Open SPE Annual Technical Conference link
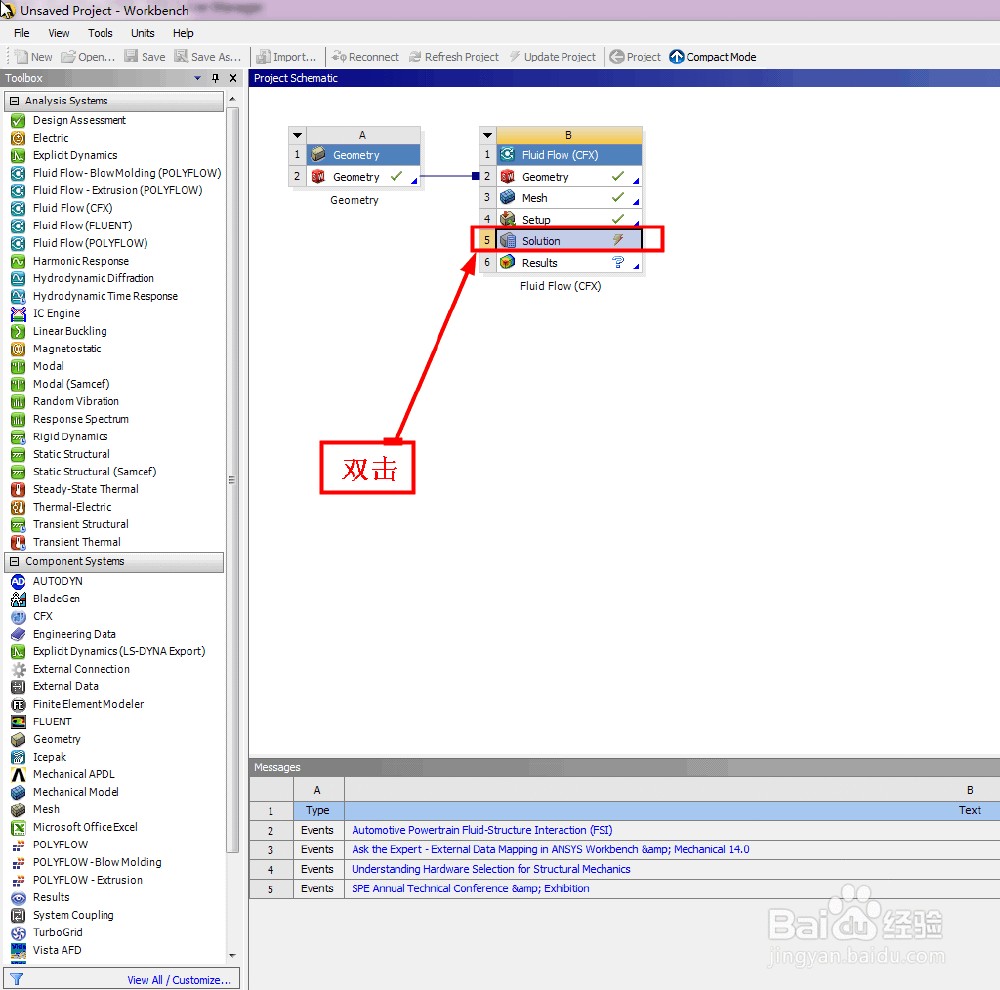 coord(470,888)
